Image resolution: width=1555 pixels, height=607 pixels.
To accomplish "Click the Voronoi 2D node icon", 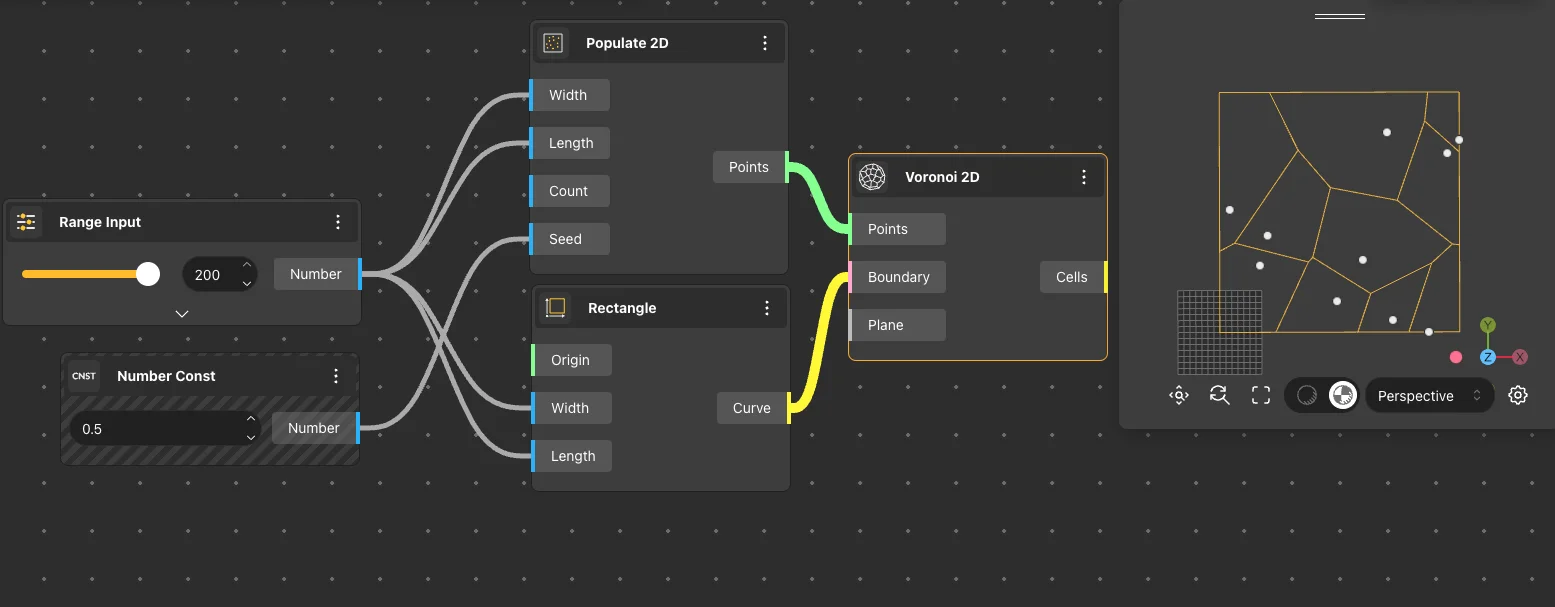I will (873, 177).
